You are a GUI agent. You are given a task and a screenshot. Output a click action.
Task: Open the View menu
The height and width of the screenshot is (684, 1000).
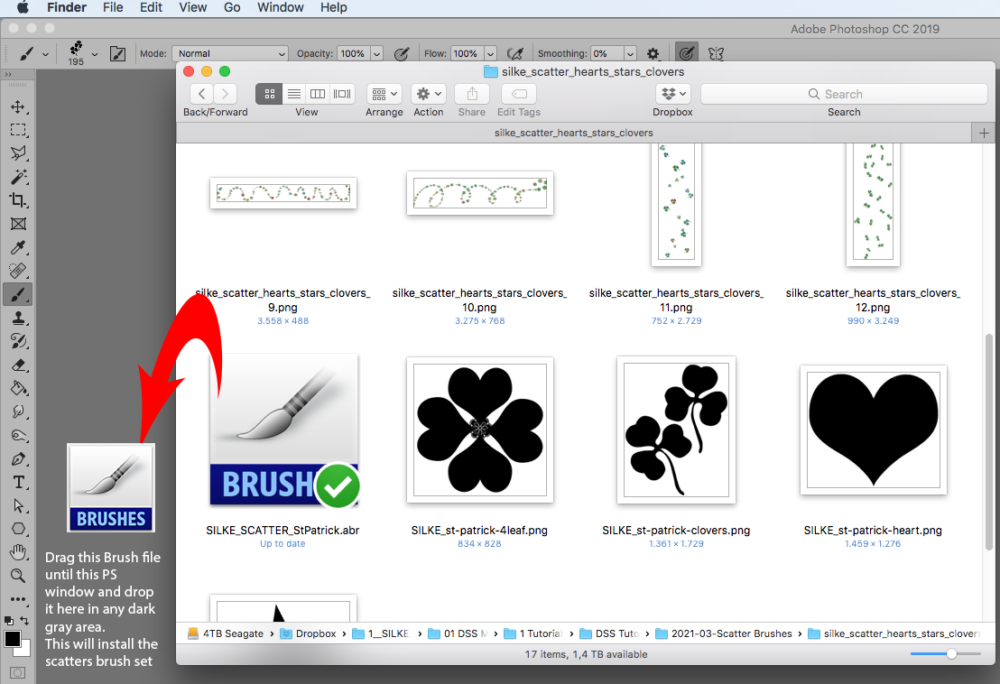pos(193,8)
